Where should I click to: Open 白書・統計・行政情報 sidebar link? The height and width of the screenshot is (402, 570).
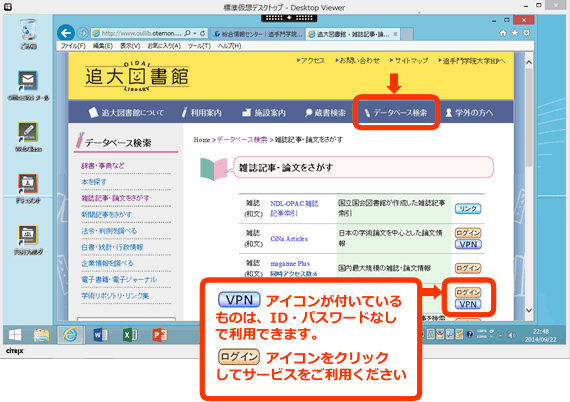(x=112, y=247)
